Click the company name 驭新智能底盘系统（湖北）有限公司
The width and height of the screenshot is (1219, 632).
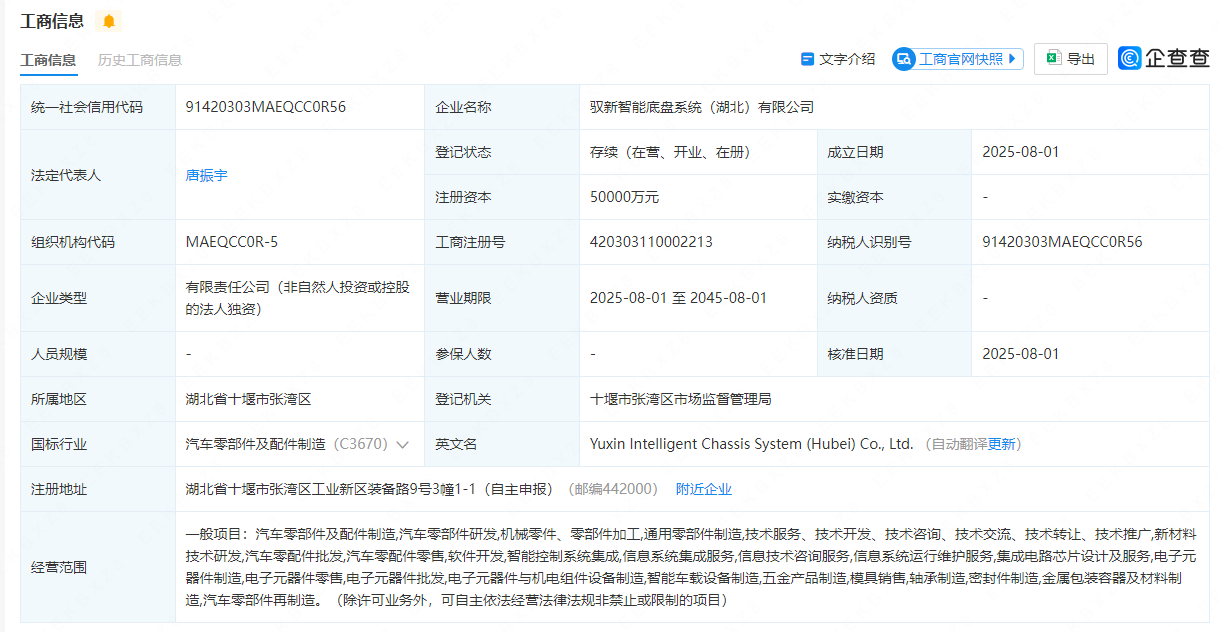pos(702,107)
